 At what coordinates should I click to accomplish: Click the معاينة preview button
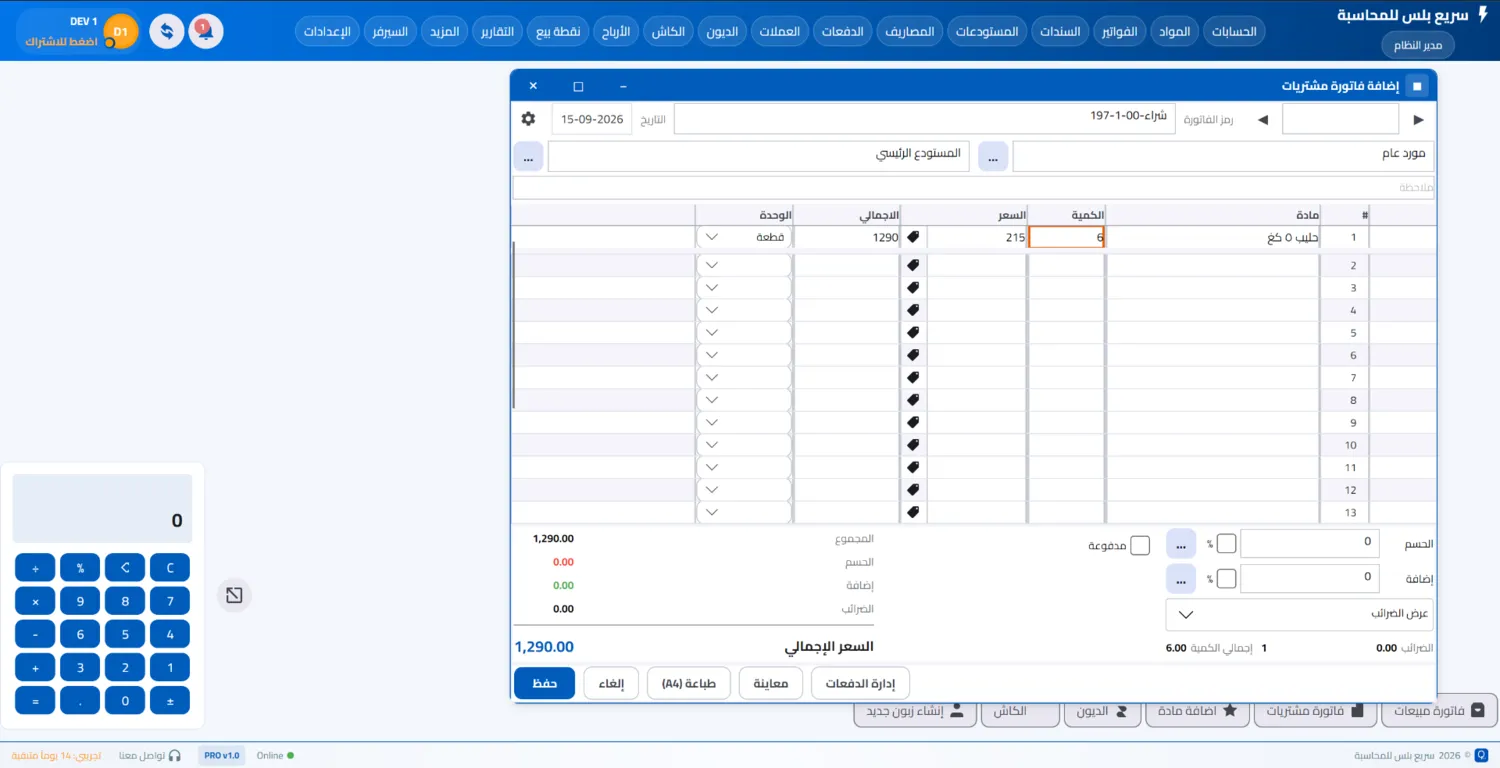point(771,683)
